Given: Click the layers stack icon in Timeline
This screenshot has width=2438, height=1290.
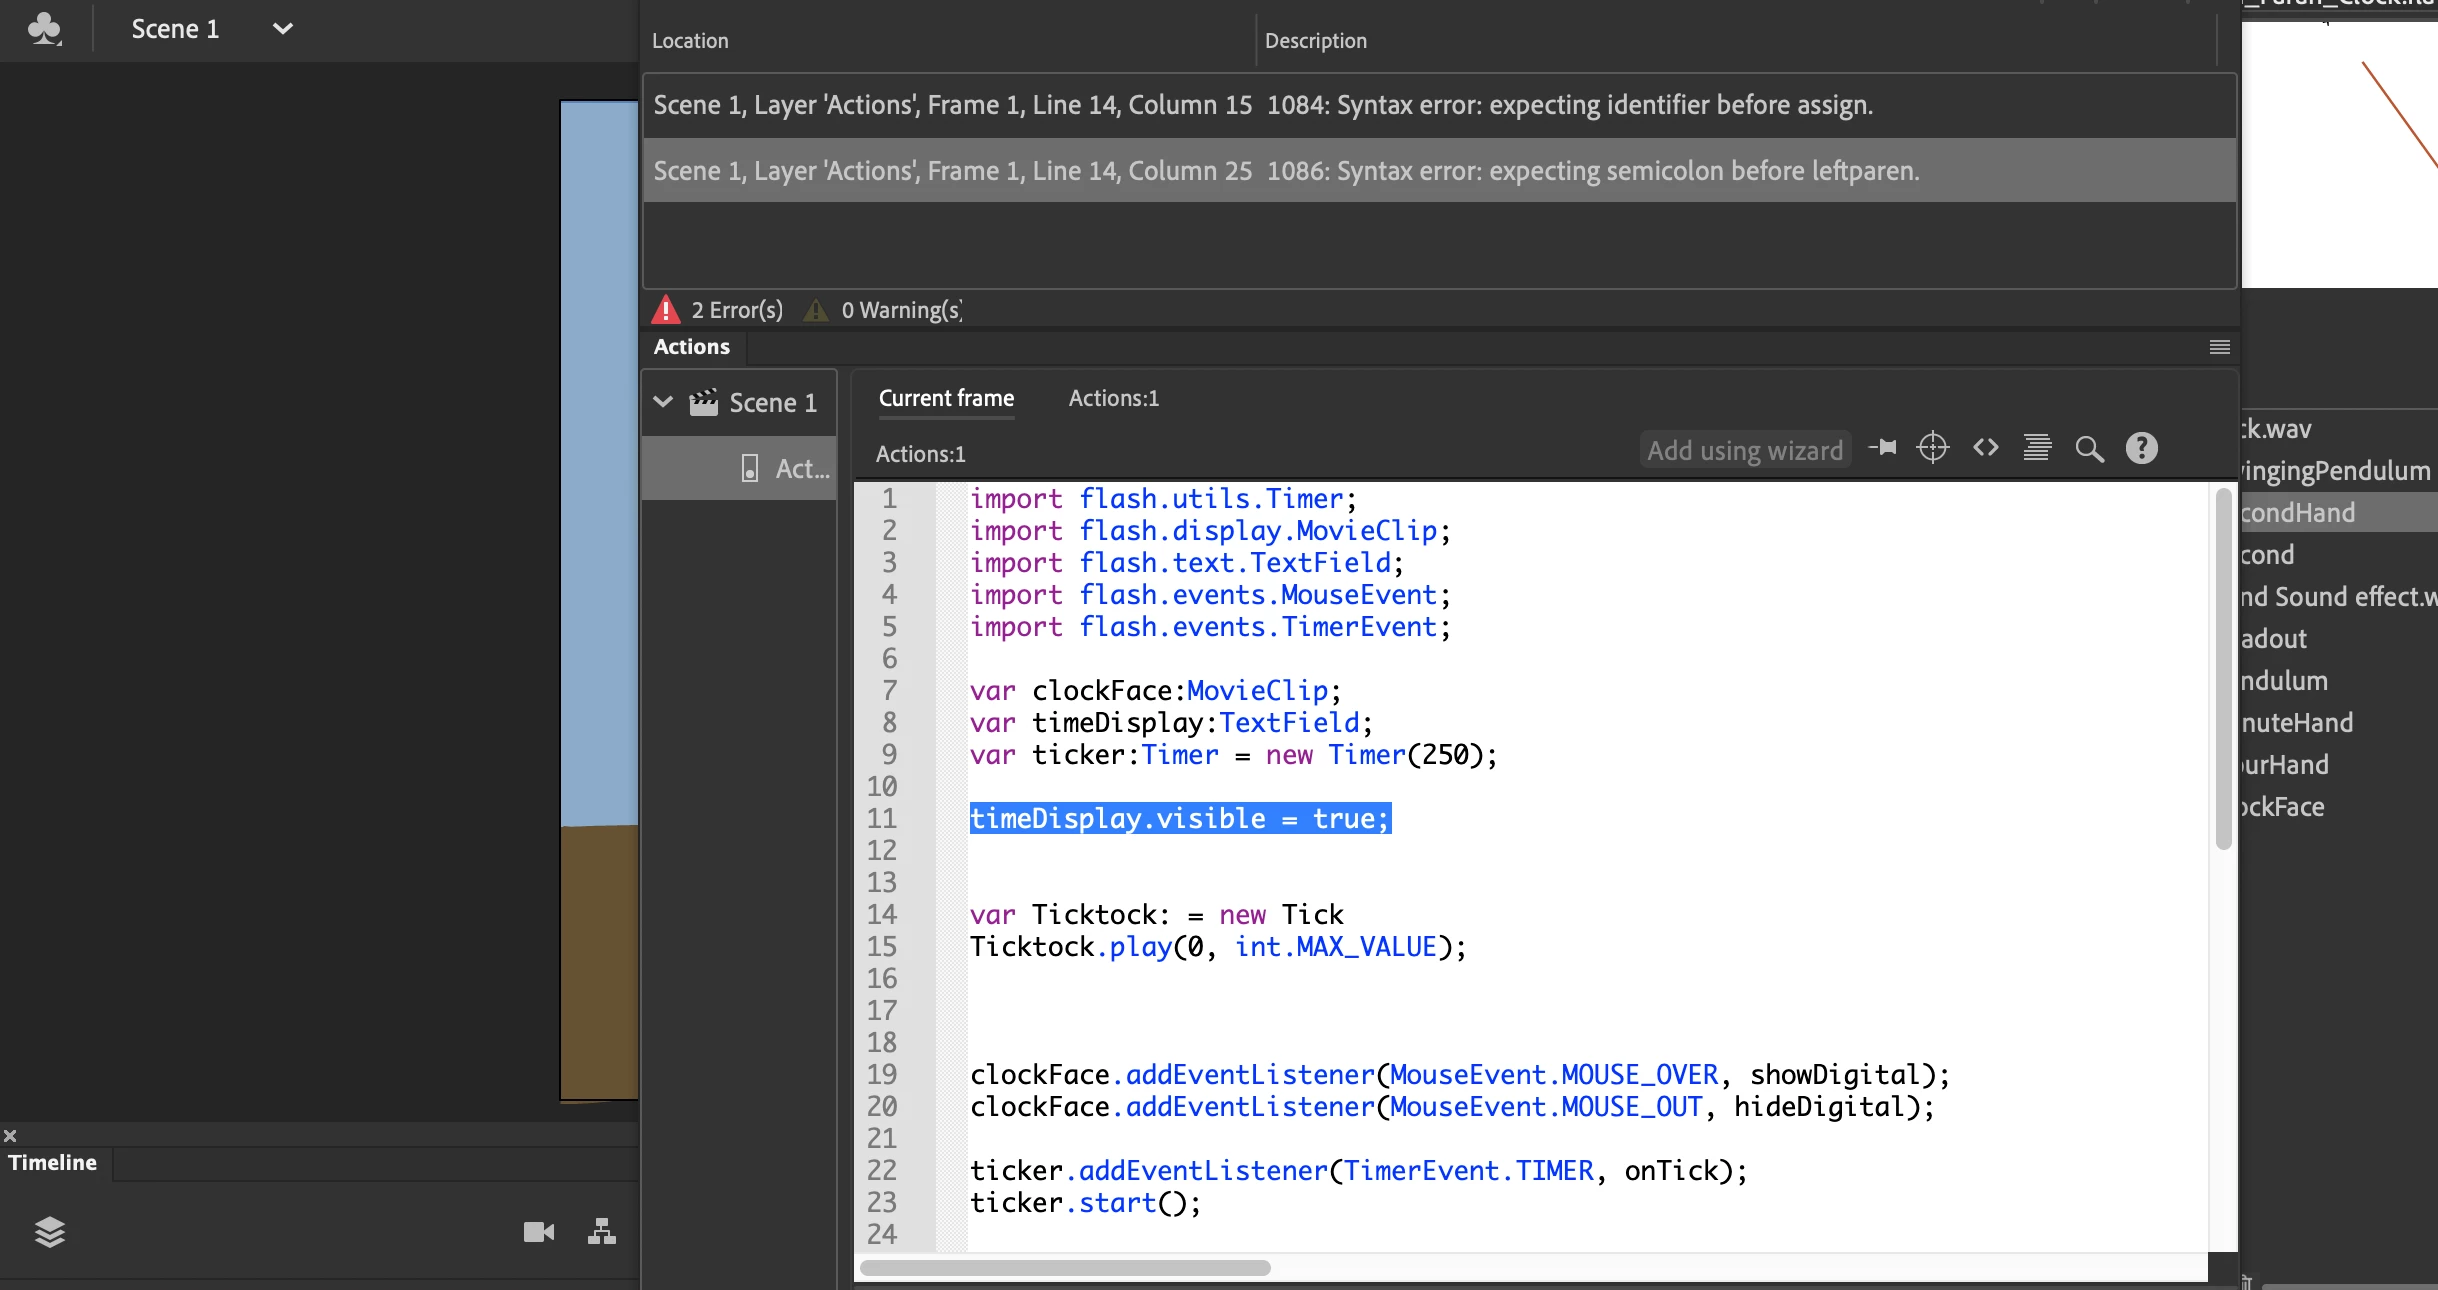Looking at the screenshot, I should click(50, 1232).
